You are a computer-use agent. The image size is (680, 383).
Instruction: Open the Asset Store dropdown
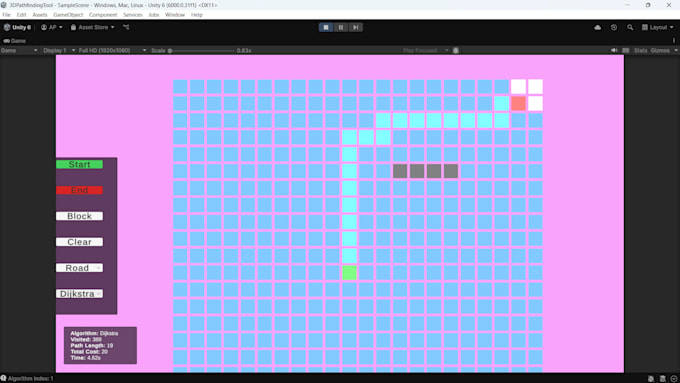92,27
